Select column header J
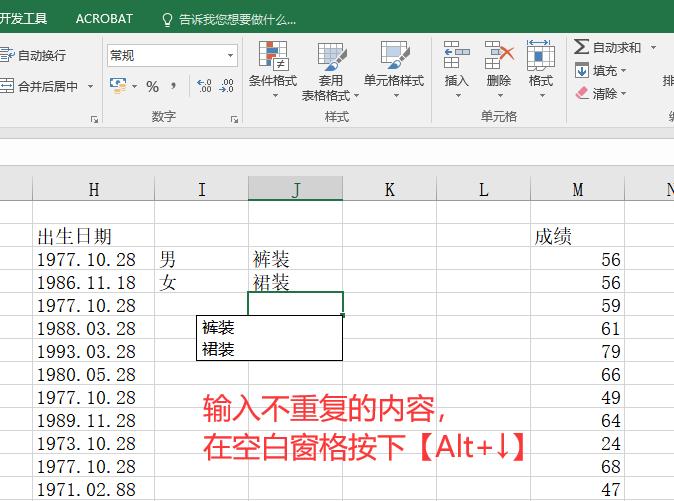674x501 pixels. (x=295, y=189)
